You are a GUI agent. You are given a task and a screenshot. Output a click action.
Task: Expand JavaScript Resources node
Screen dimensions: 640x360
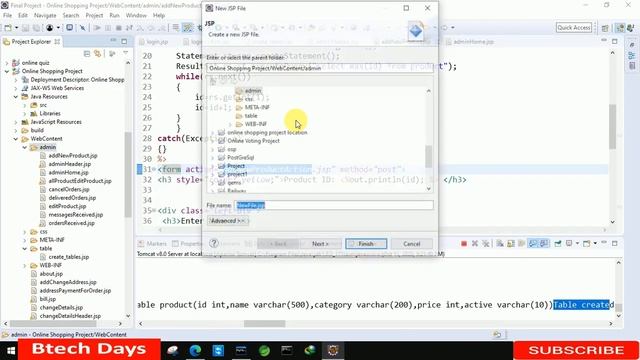(x=16, y=122)
